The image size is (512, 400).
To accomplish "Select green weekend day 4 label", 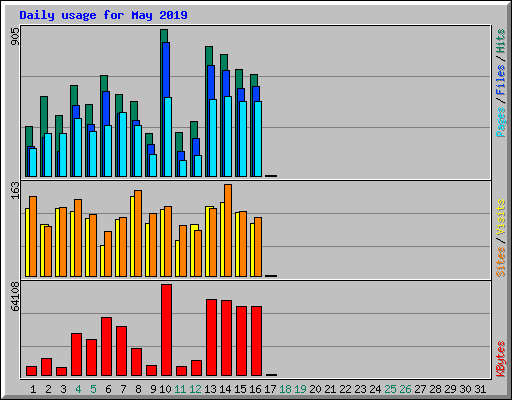I will click(78, 389).
